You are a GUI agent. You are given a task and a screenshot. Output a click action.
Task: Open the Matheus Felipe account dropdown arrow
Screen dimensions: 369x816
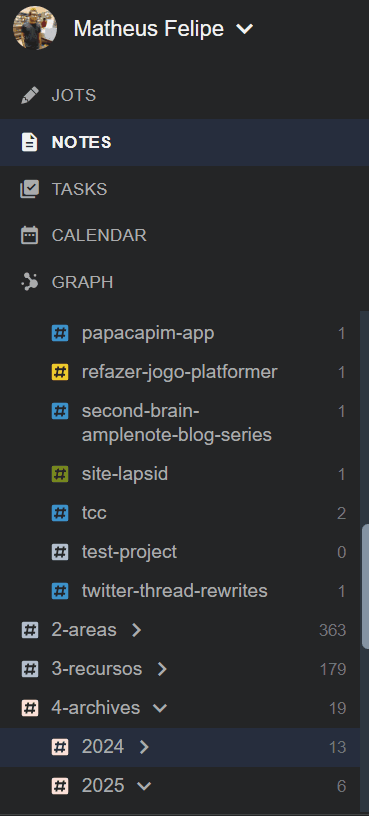[245, 29]
